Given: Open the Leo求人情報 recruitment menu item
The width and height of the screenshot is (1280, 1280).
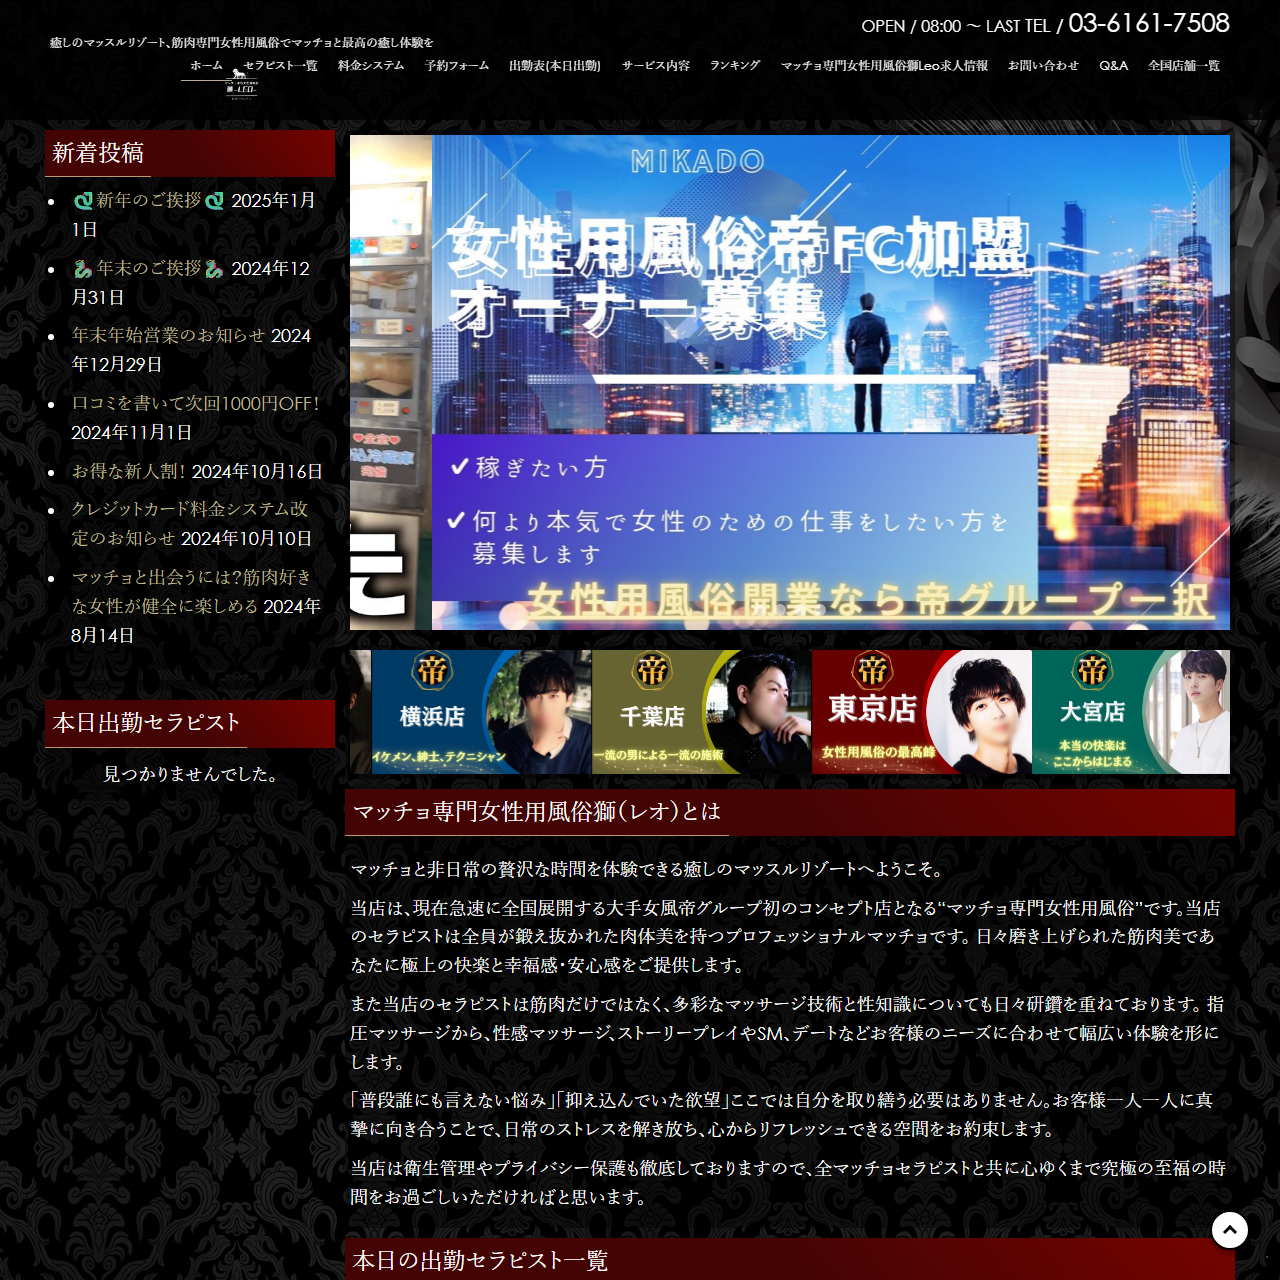Looking at the screenshot, I should (x=884, y=65).
